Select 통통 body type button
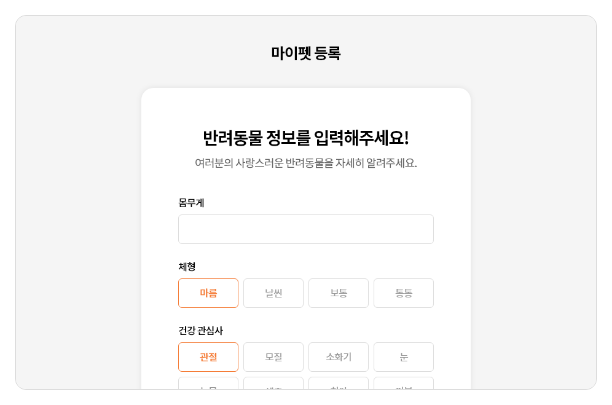 click(x=403, y=293)
